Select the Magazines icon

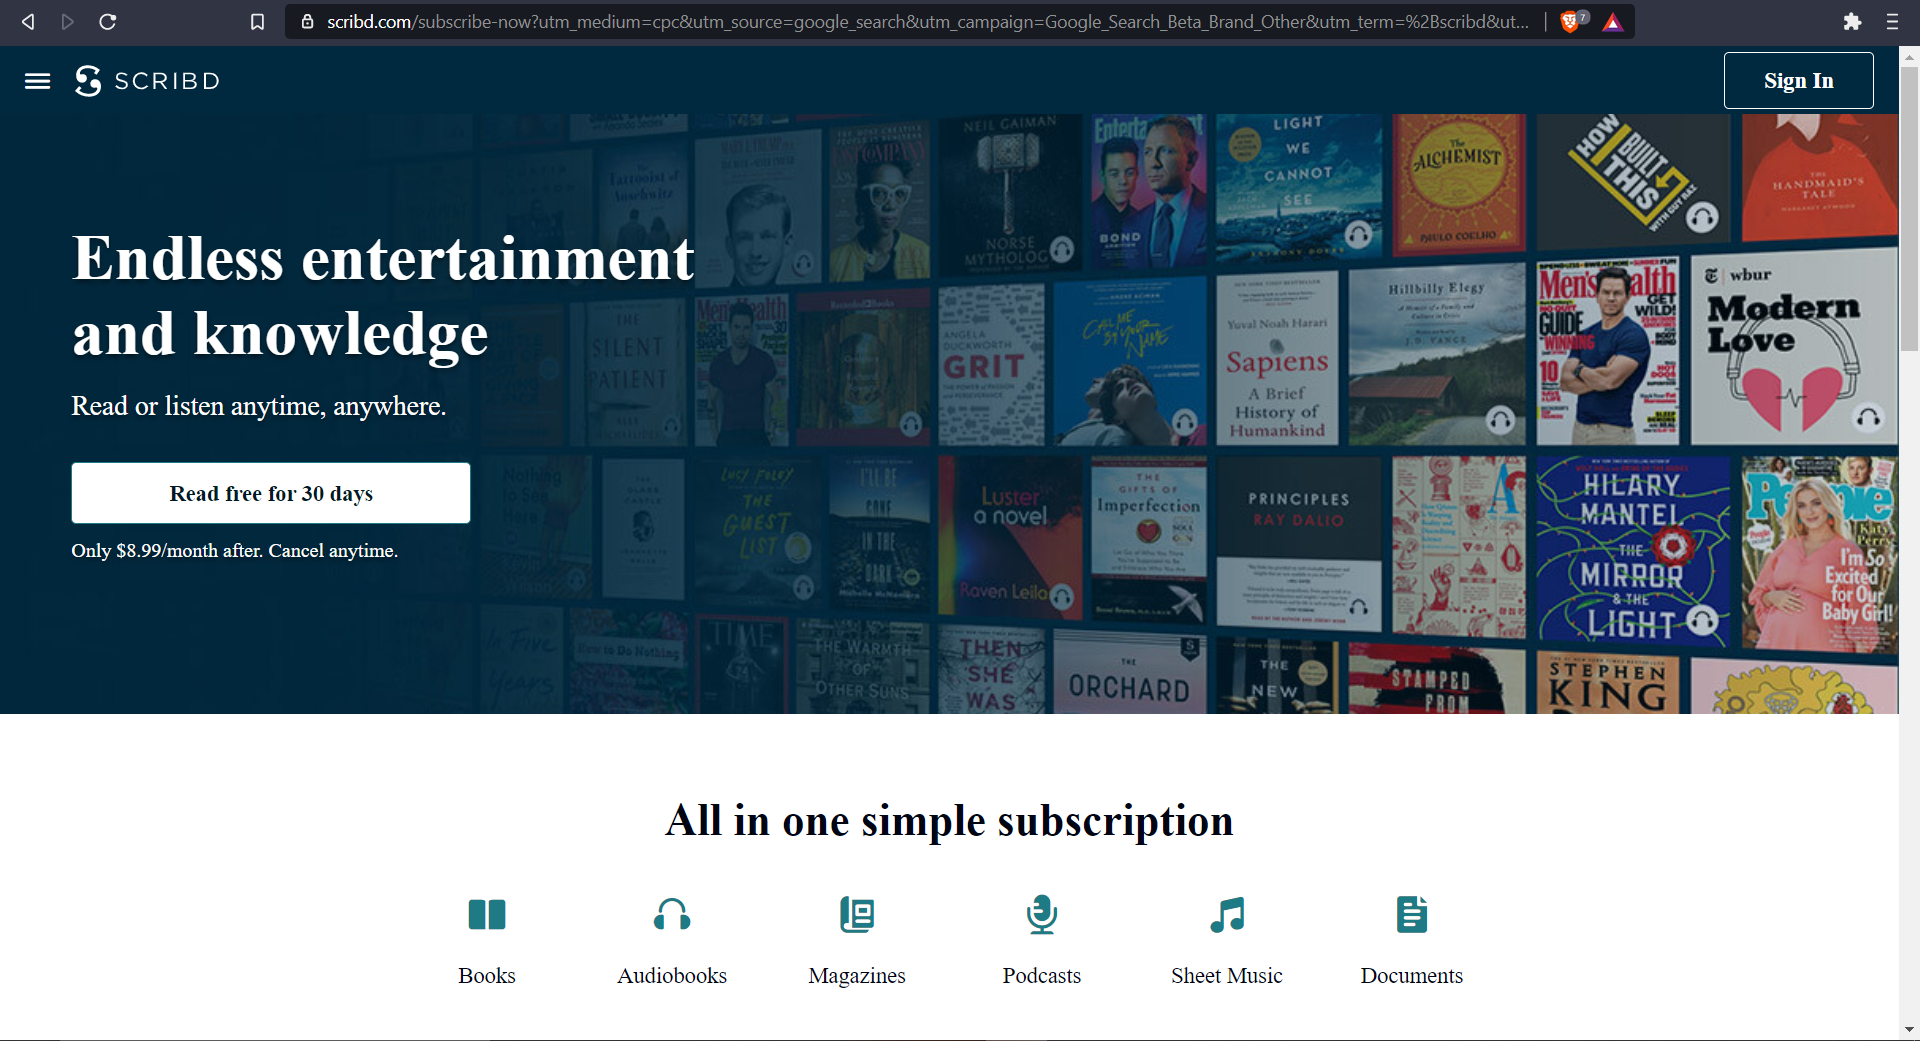click(857, 914)
